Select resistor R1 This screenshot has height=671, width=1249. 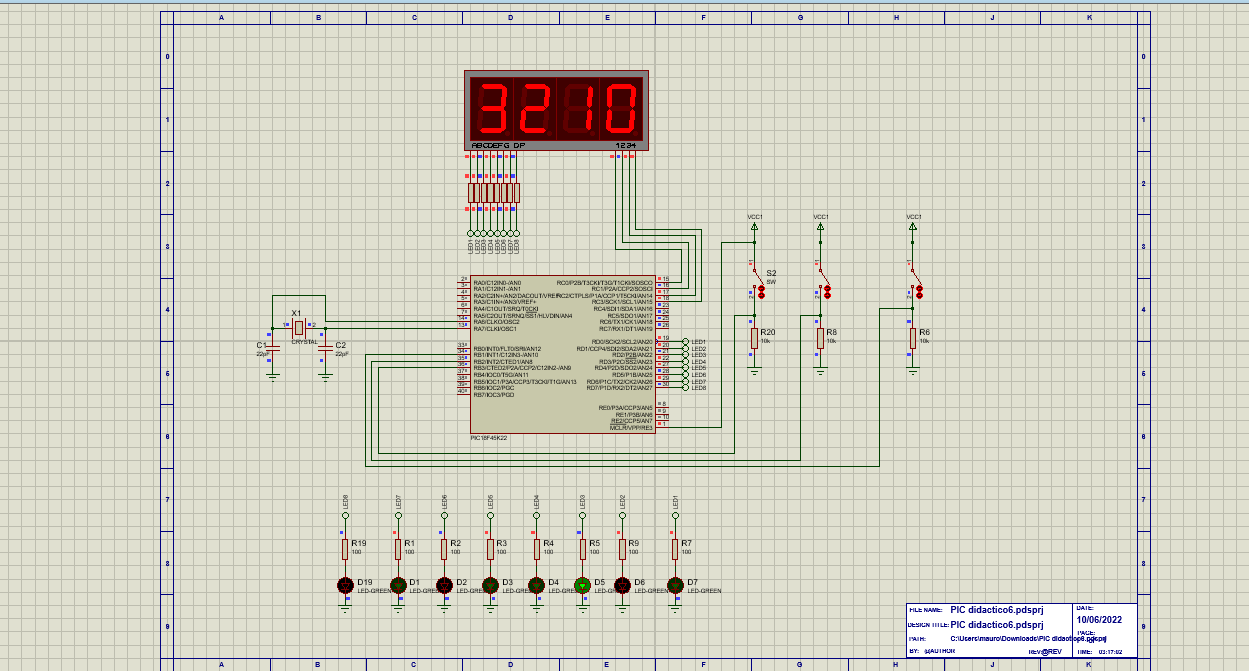397,549
